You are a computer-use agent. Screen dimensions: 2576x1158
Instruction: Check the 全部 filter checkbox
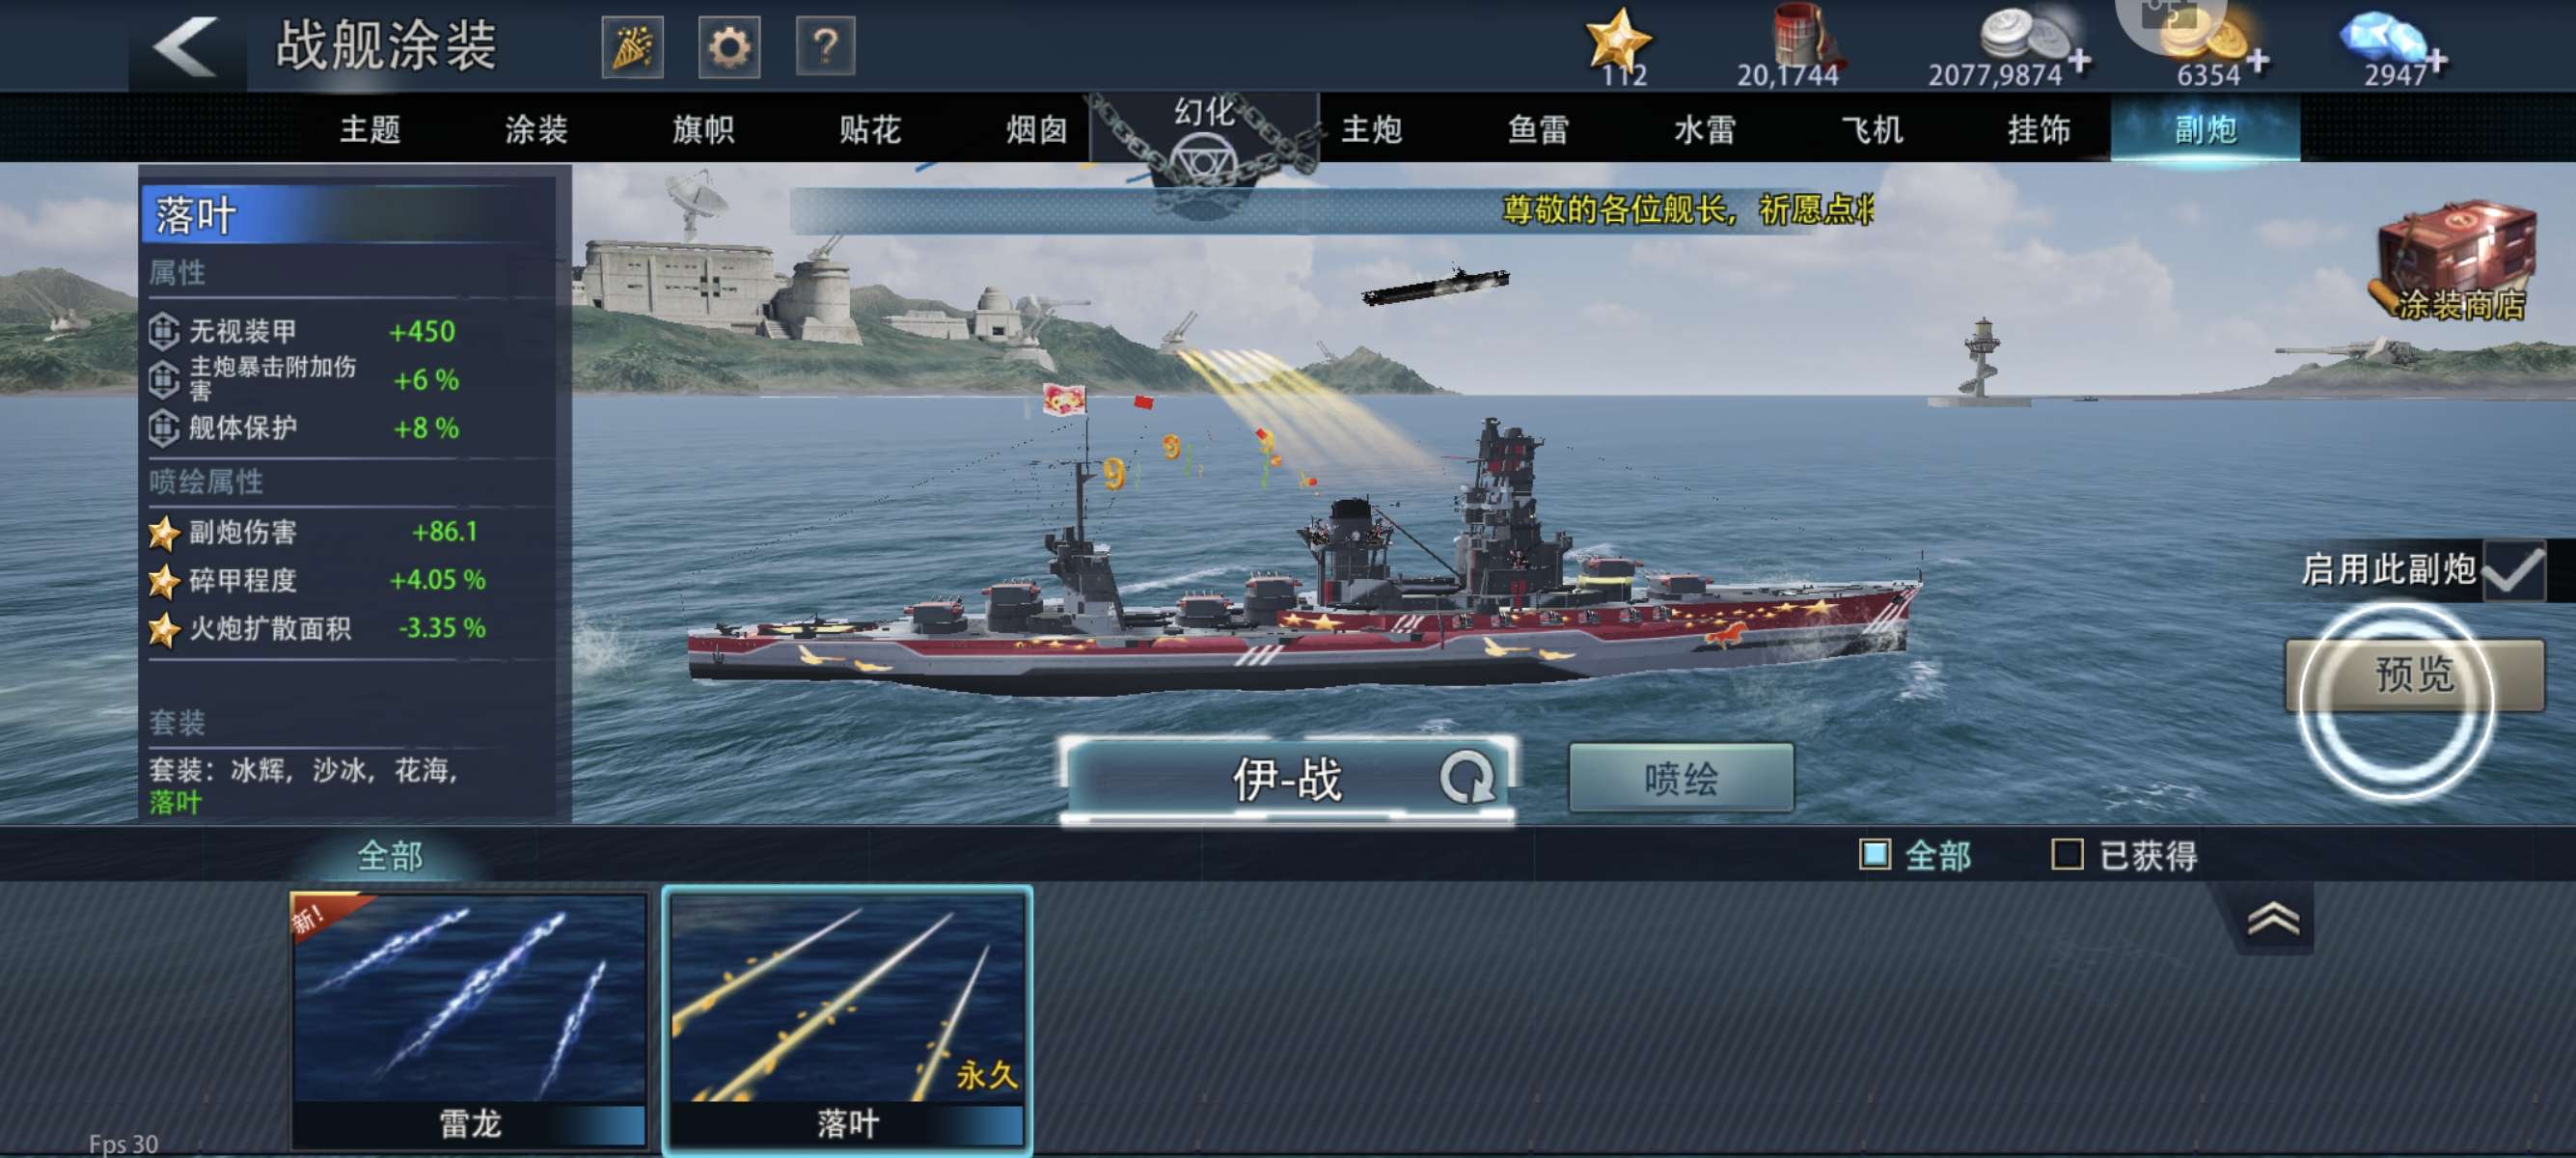click(1875, 855)
